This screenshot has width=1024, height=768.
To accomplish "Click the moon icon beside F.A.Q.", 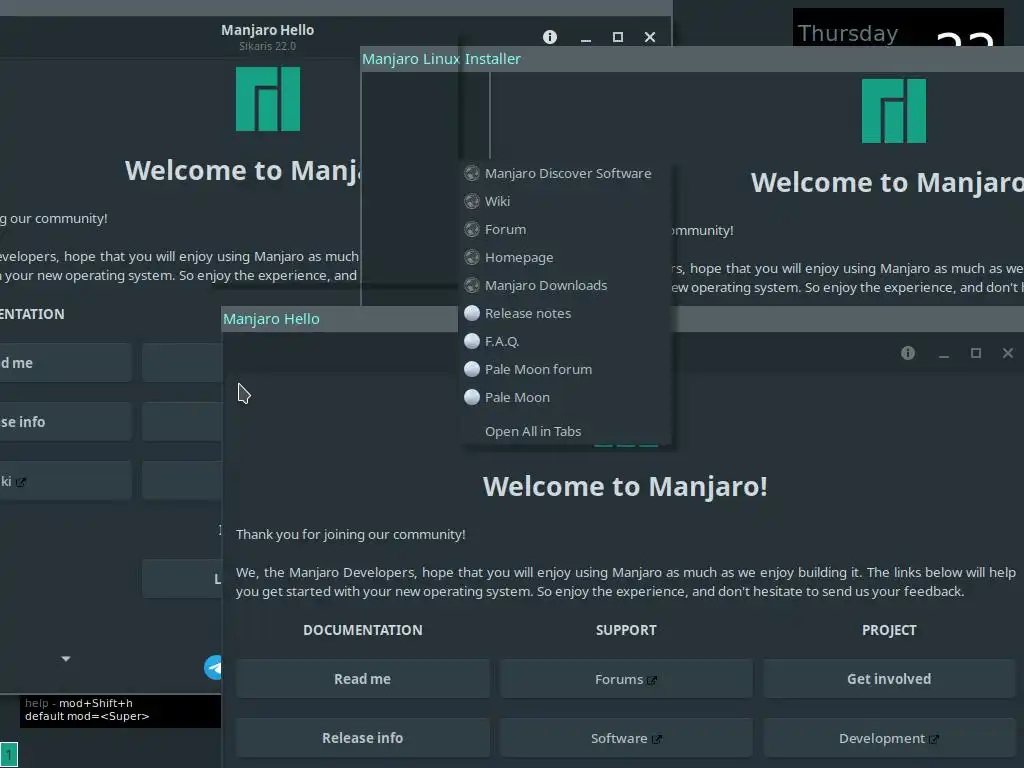I will tap(472, 342).
